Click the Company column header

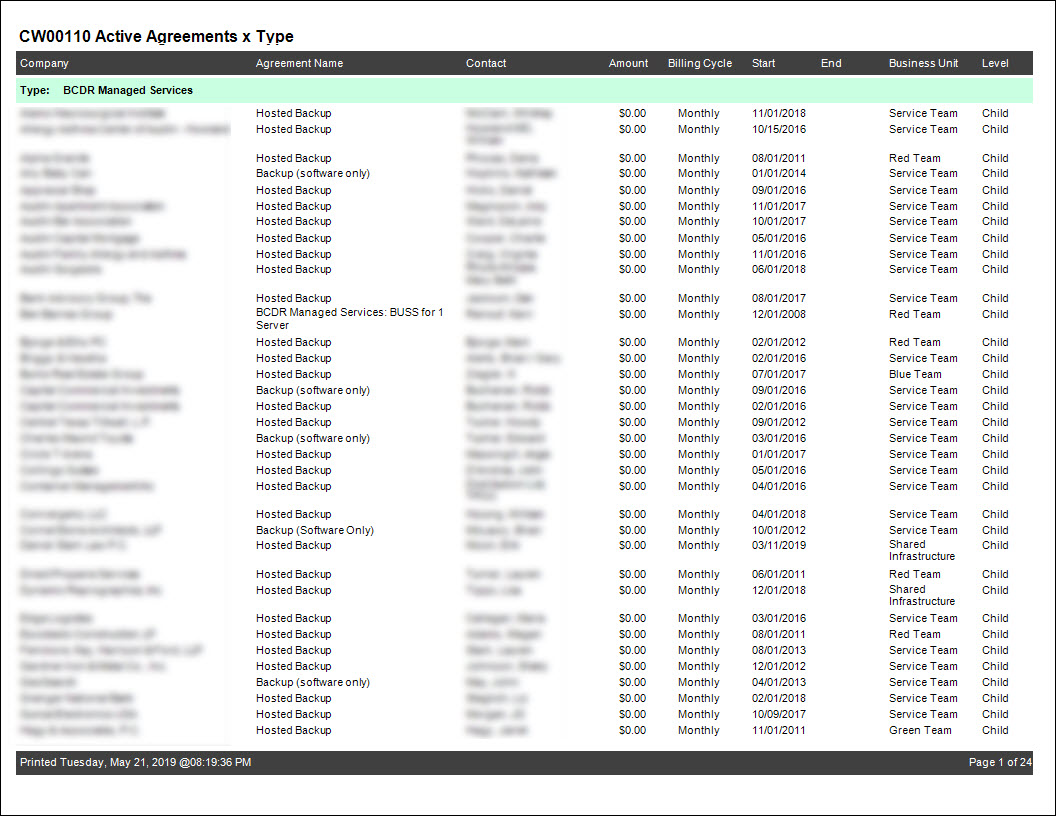(44, 63)
